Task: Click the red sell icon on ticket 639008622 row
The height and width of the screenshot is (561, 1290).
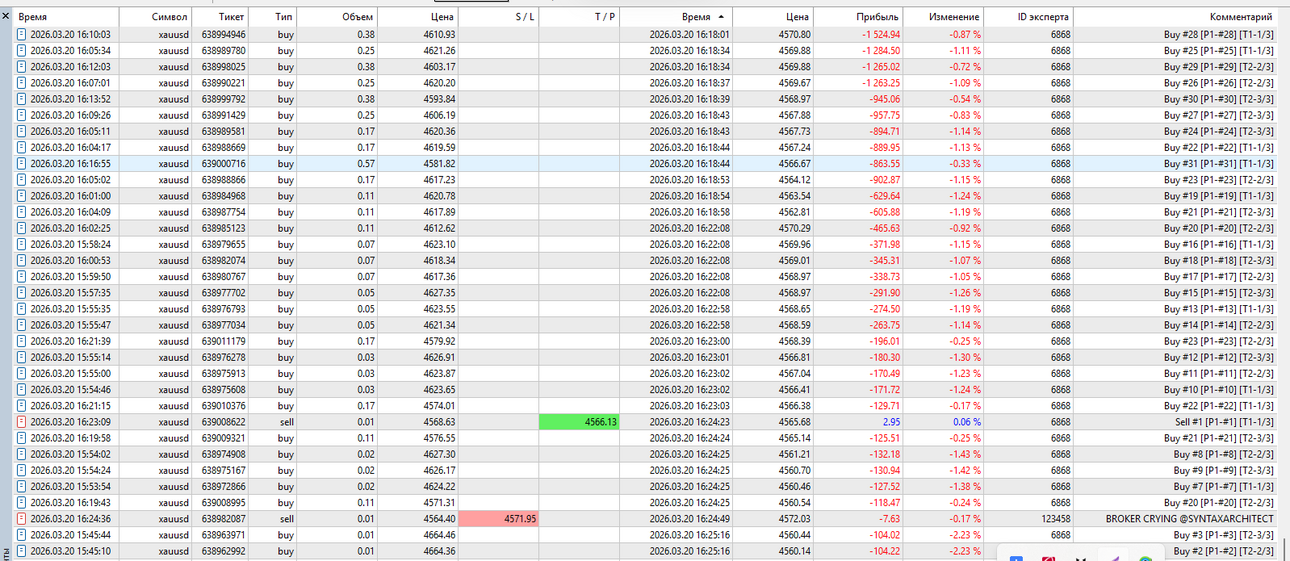Action: [x=22, y=422]
